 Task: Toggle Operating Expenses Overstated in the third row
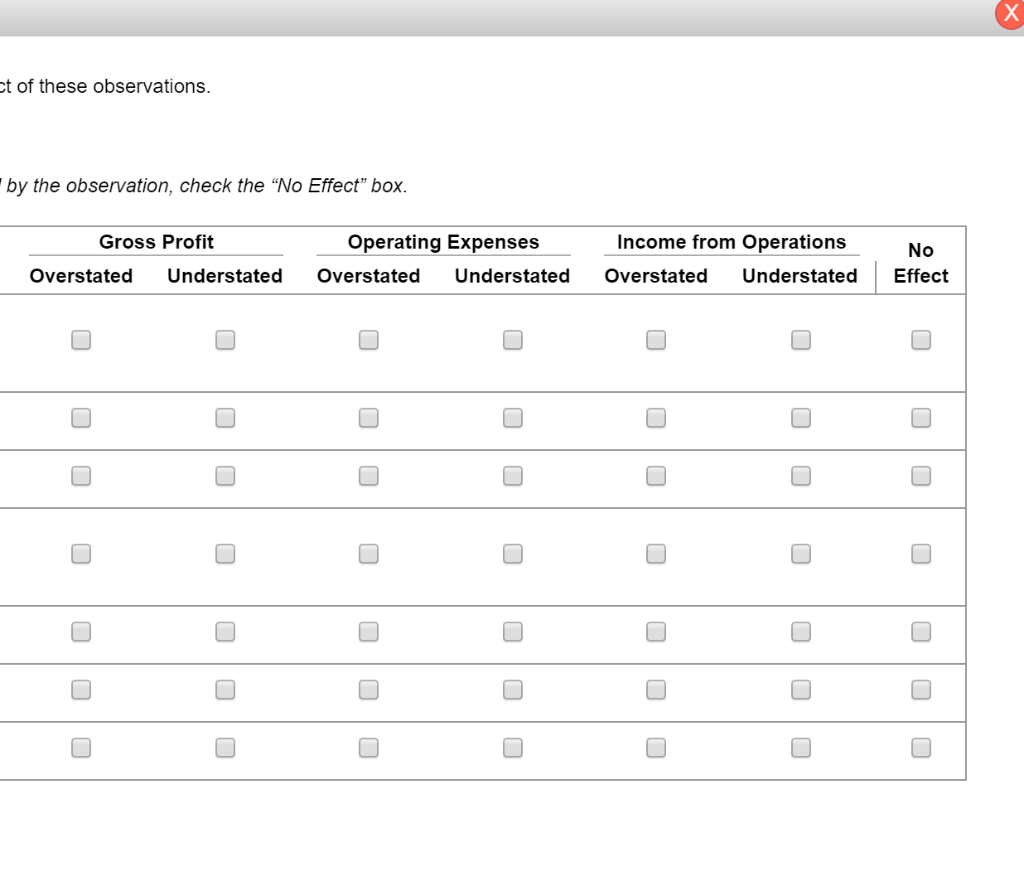pos(368,476)
